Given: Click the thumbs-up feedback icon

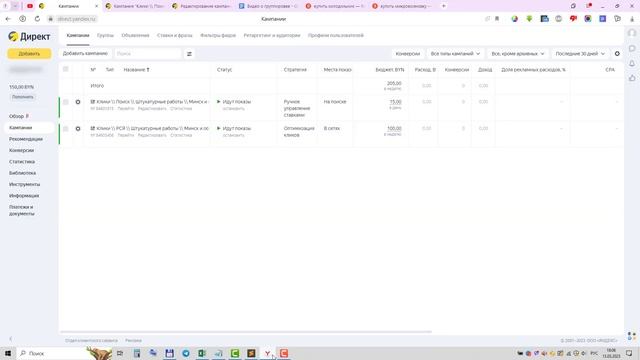Looking at the screenshot, I should coord(632,78).
